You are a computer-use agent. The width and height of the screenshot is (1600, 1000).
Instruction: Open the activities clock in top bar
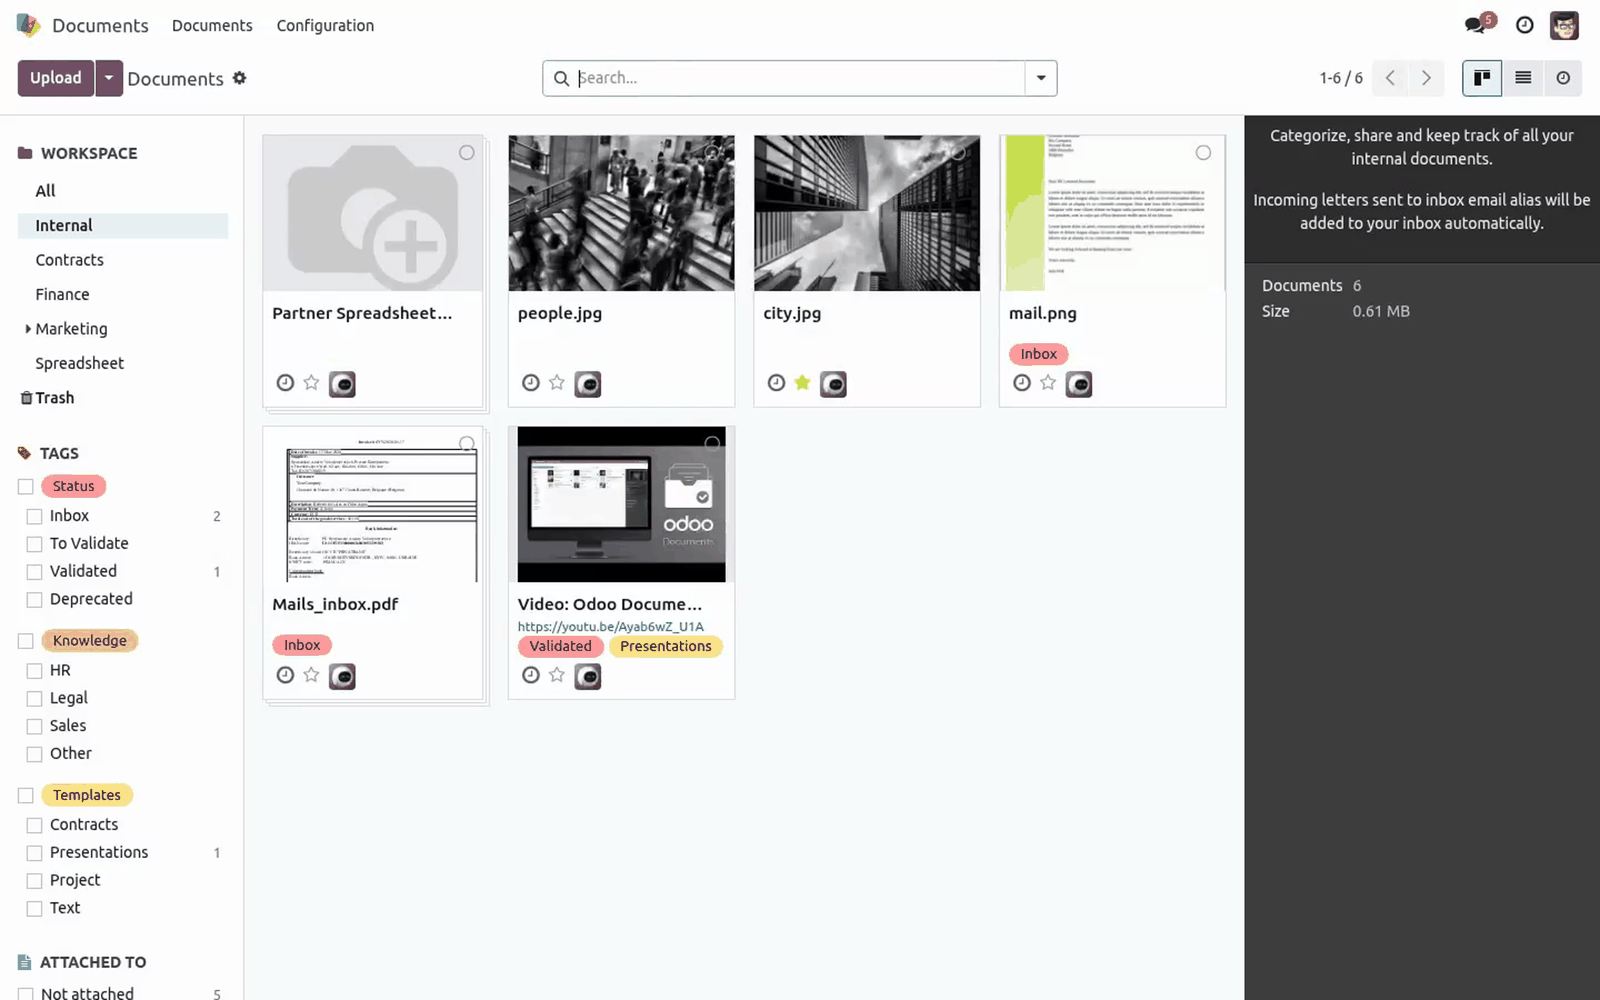tap(1525, 25)
